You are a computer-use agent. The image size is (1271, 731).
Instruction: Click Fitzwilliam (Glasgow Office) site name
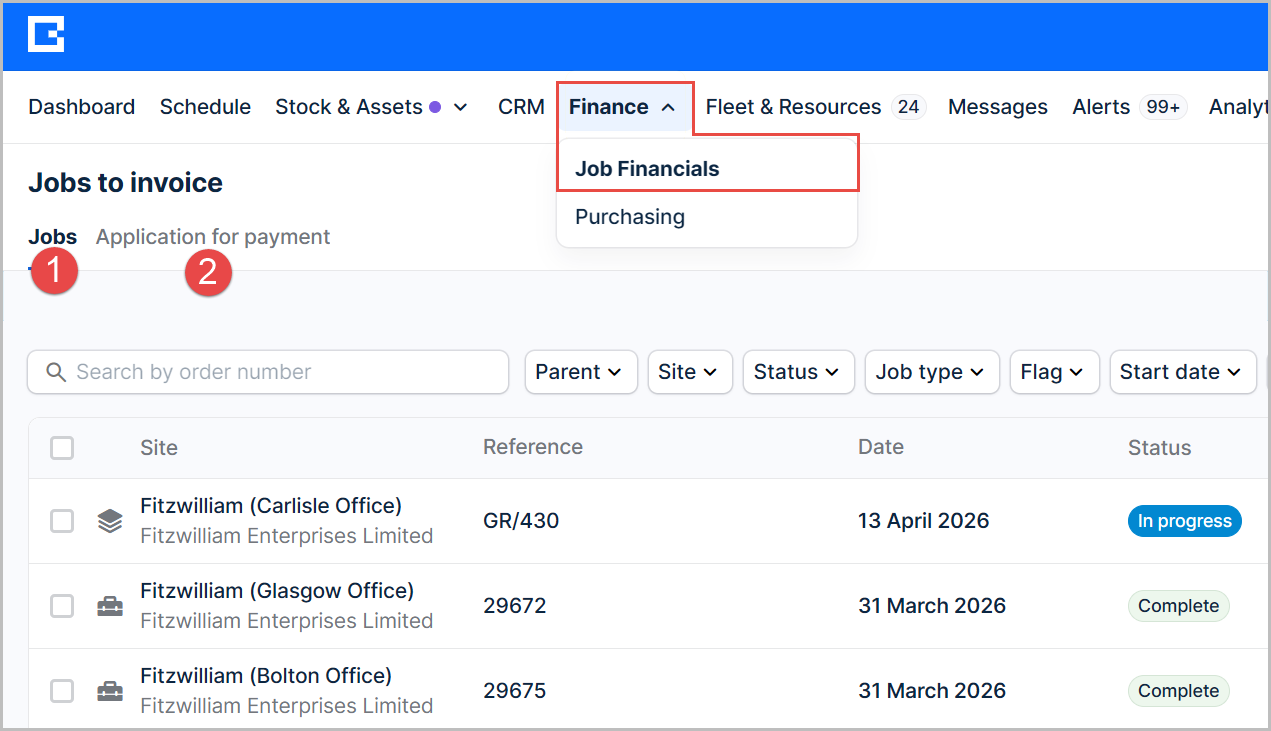(277, 590)
